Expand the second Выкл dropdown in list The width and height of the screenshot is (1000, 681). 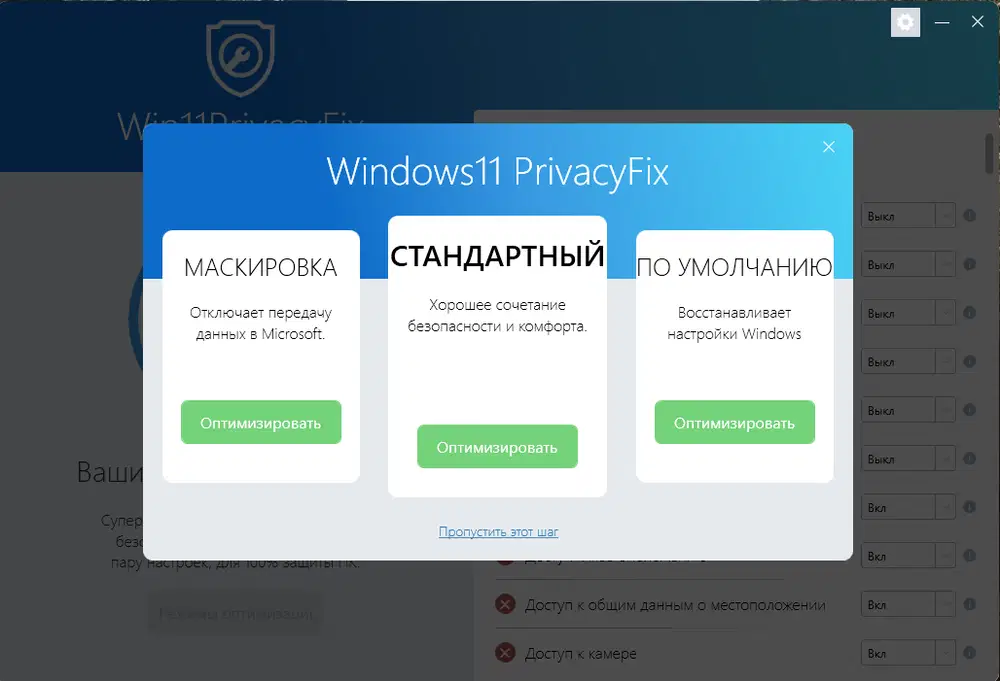[908, 265]
